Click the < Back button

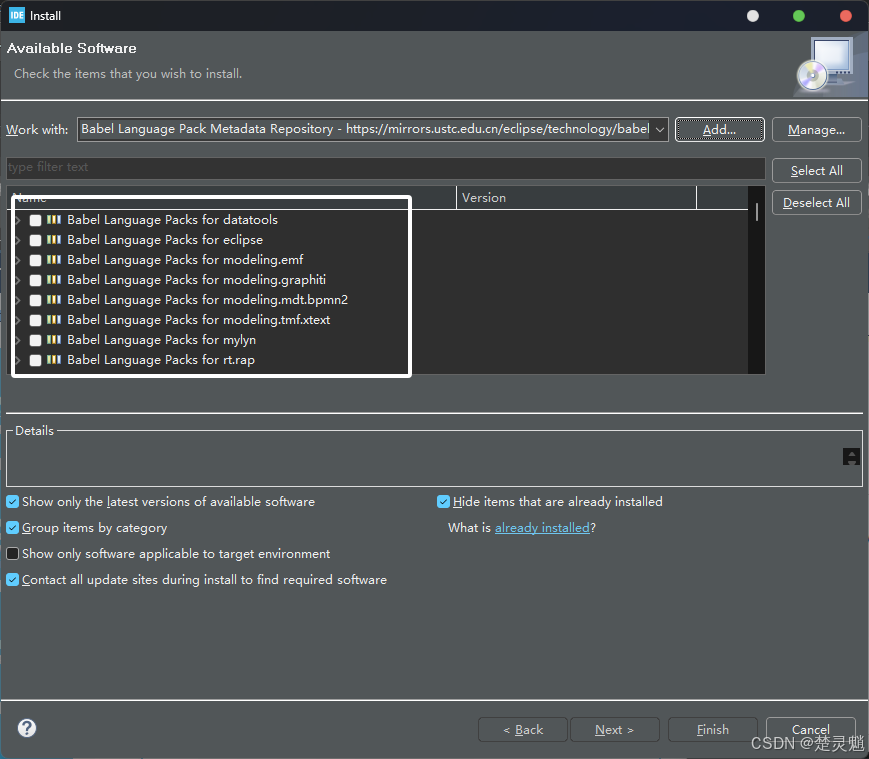pyautogui.click(x=523, y=730)
